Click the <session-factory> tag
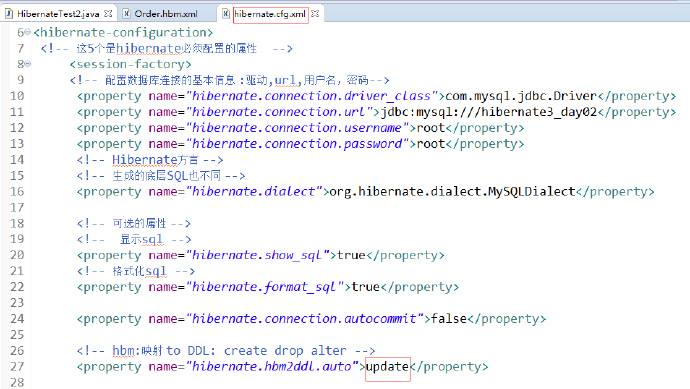 click(130, 64)
